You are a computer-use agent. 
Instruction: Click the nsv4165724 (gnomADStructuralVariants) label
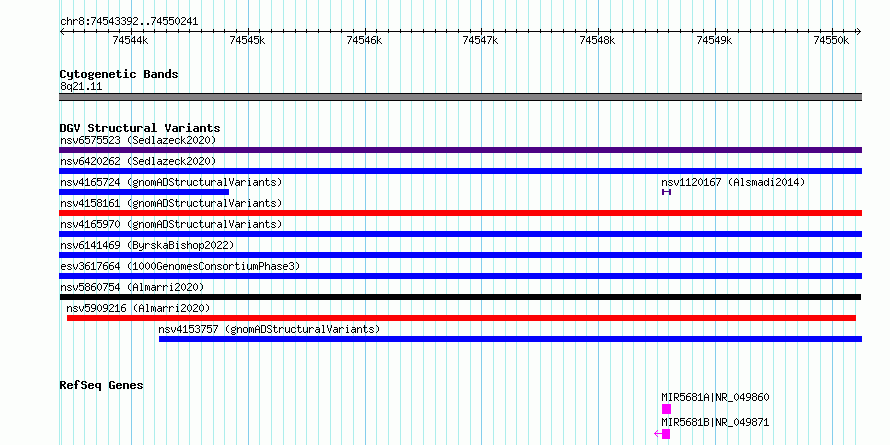(171, 182)
